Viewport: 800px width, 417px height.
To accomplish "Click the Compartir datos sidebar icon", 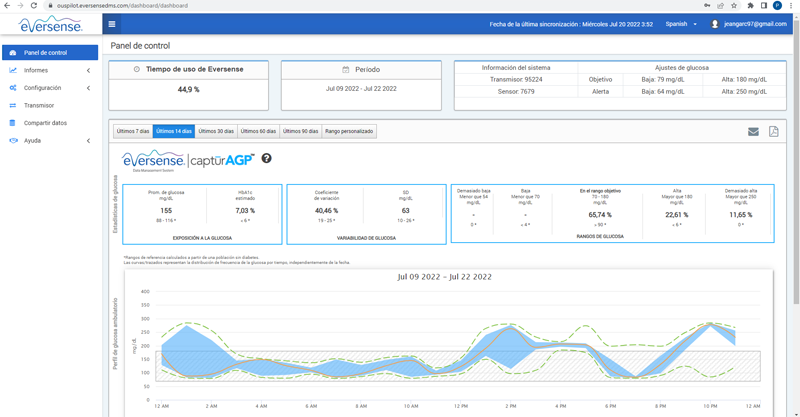I will [13, 123].
